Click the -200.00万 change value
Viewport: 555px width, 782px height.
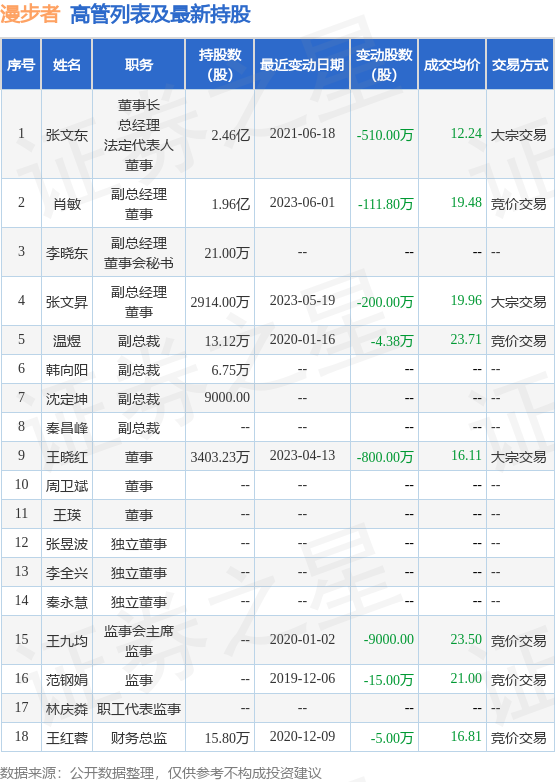(x=385, y=301)
